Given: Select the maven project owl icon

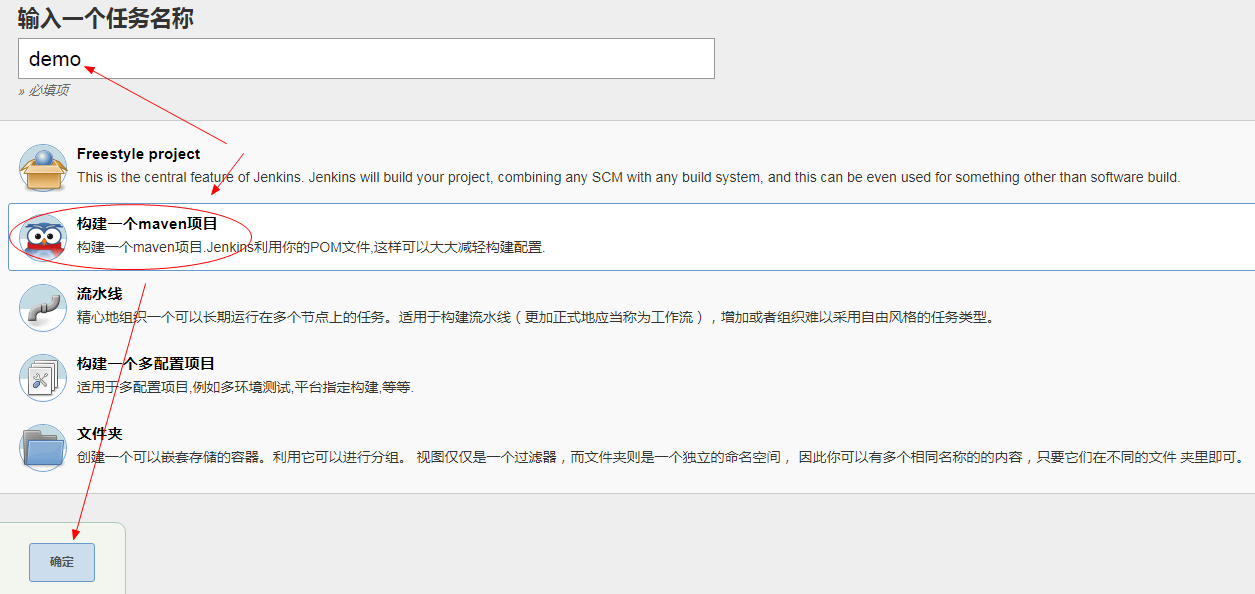Looking at the screenshot, I should [43, 237].
